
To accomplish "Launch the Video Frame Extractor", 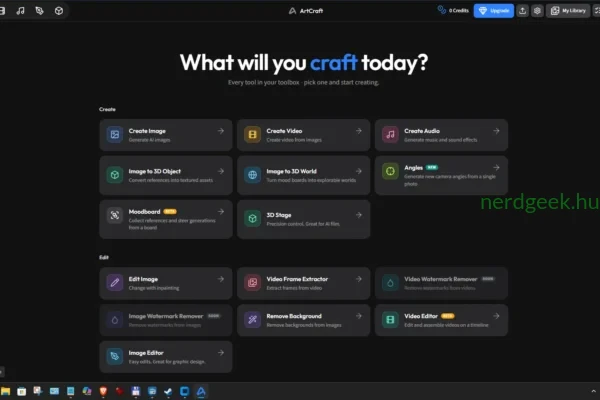I will 303,283.
